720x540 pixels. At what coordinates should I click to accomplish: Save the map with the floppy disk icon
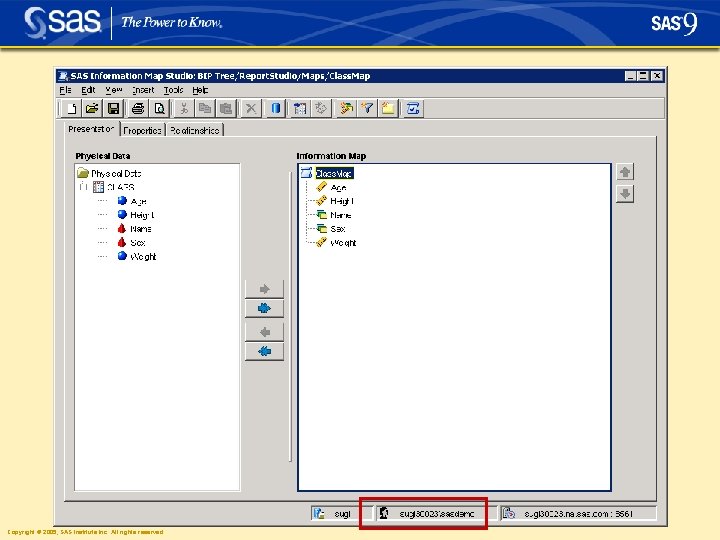pos(113,109)
